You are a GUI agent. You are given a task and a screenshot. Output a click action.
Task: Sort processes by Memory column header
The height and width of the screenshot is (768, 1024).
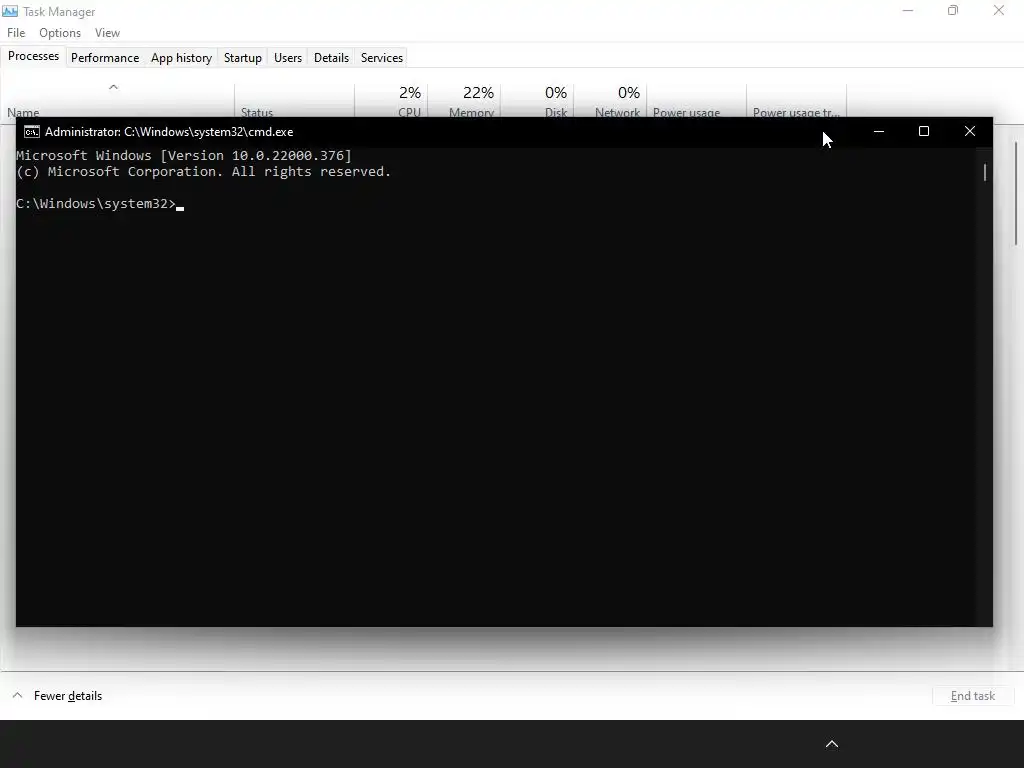tap(464, 102)
